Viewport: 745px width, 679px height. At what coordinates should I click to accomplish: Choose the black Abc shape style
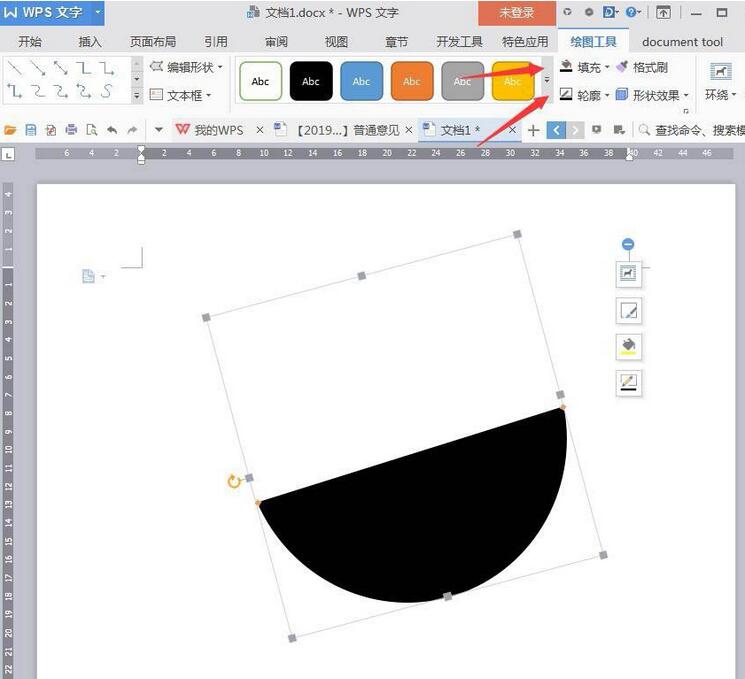(x=311, y=81)
